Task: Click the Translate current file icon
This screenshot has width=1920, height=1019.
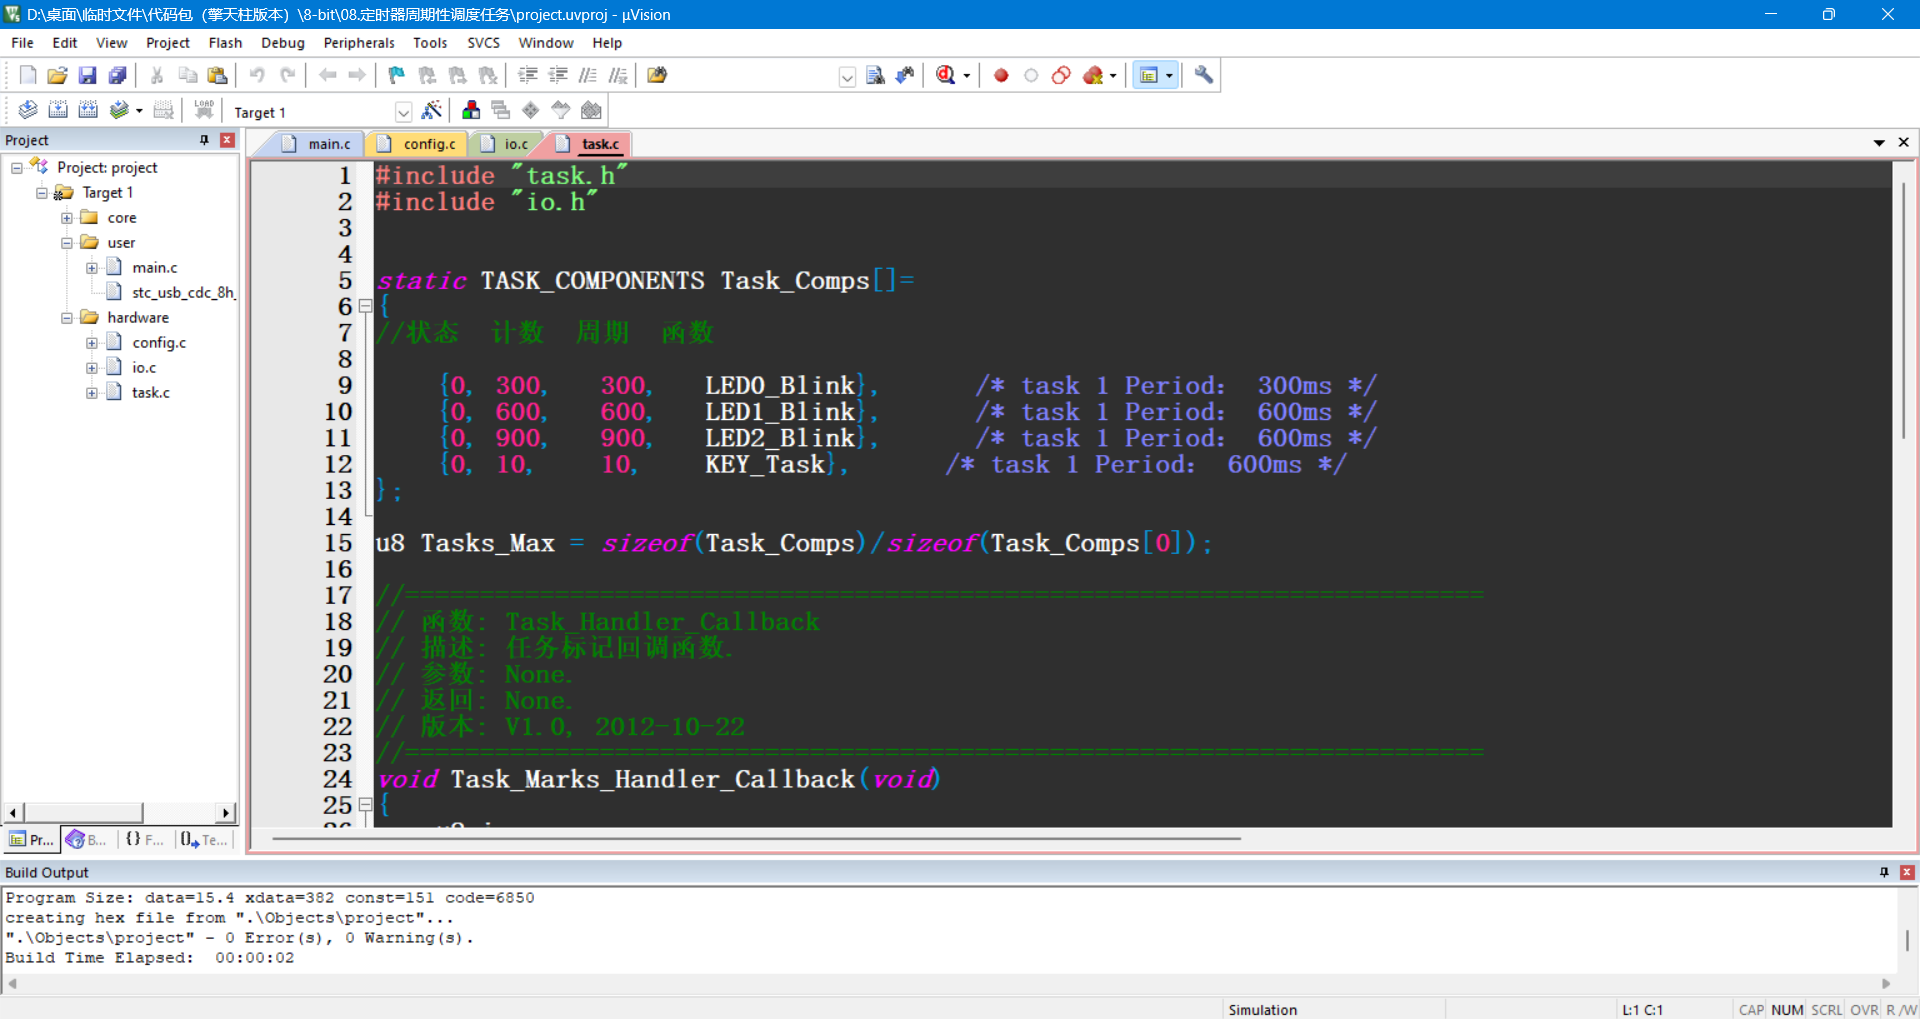Action: [28, 110]
